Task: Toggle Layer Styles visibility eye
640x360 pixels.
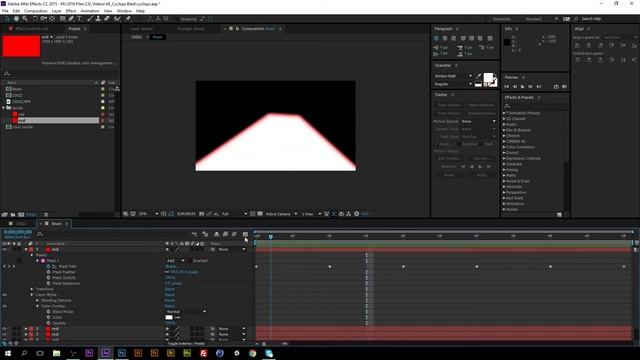Action: pos(4,295)
